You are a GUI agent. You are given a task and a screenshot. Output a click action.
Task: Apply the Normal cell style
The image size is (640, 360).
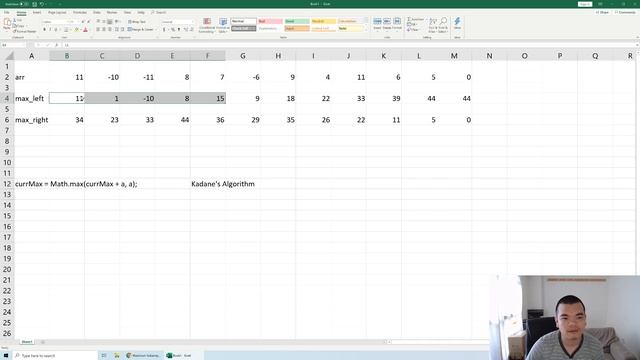[244, 21]
